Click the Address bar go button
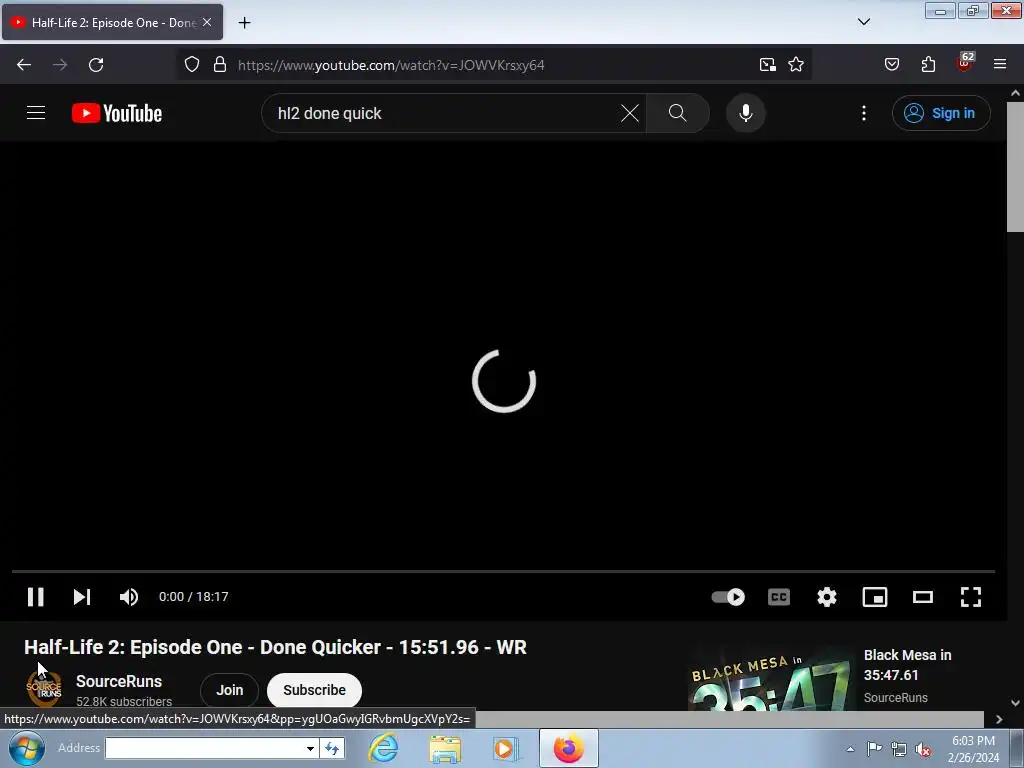The width and height of the screenshot is (1024, 768). (x=332, y=748)
